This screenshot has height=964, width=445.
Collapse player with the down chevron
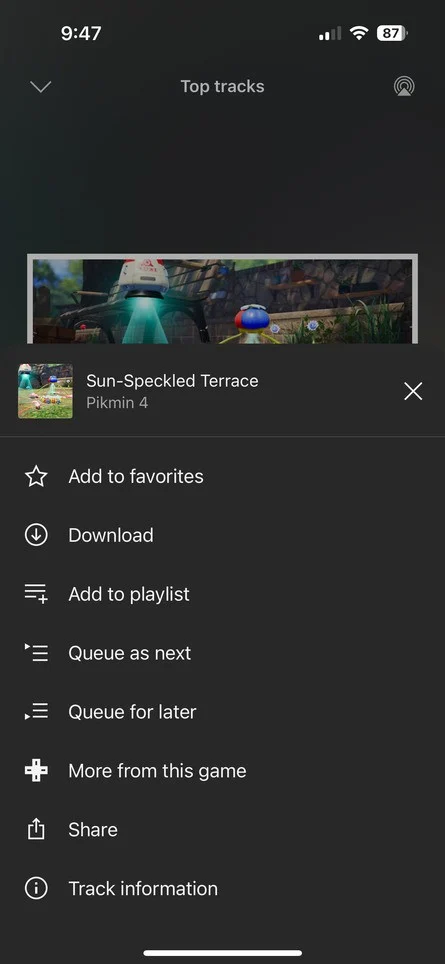tap(41, 87)
